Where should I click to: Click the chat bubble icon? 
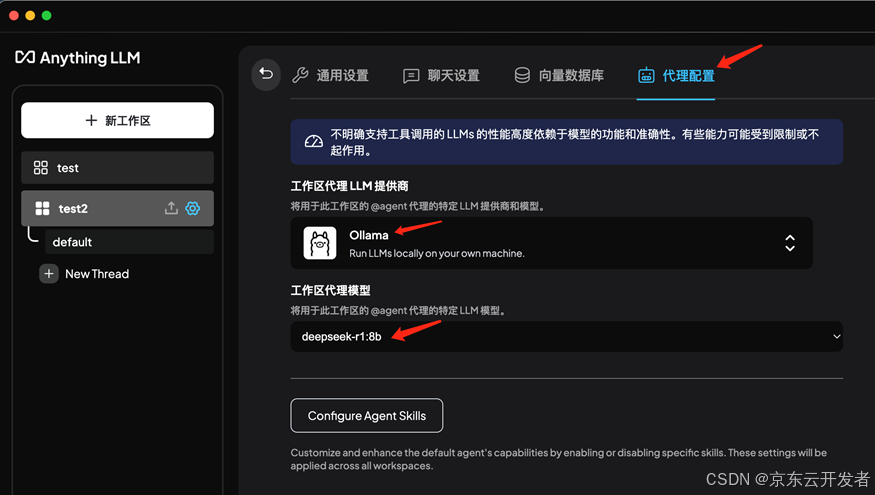(411, 76)
